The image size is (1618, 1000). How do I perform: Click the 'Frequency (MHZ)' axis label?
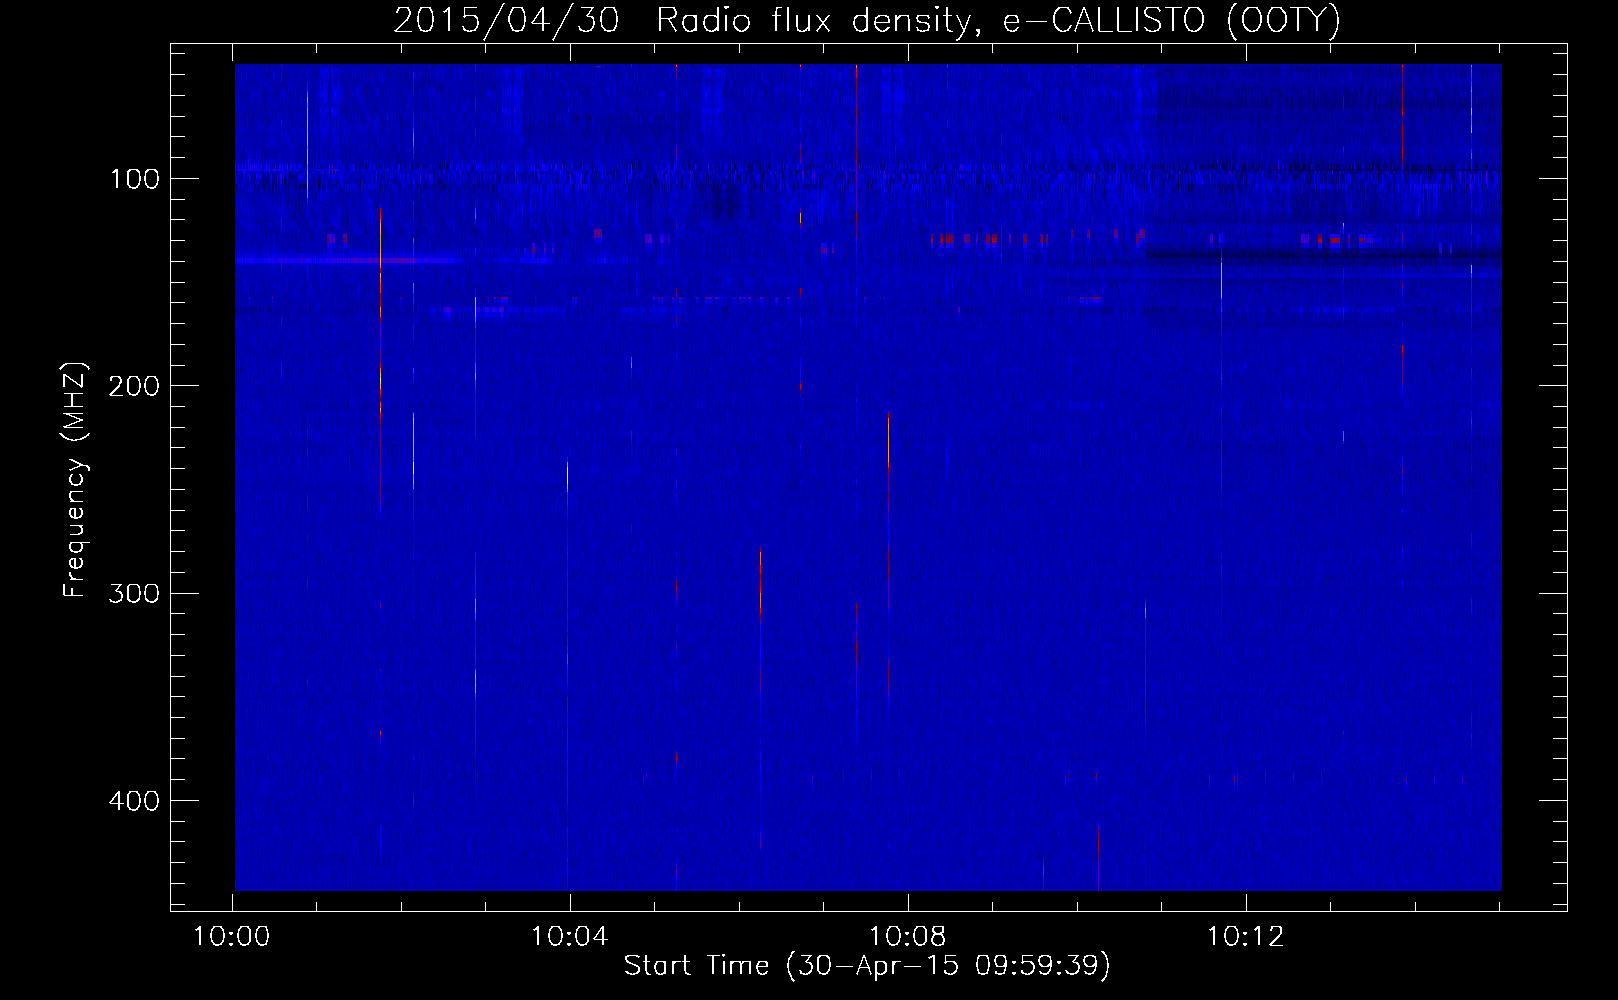(75, 480)
